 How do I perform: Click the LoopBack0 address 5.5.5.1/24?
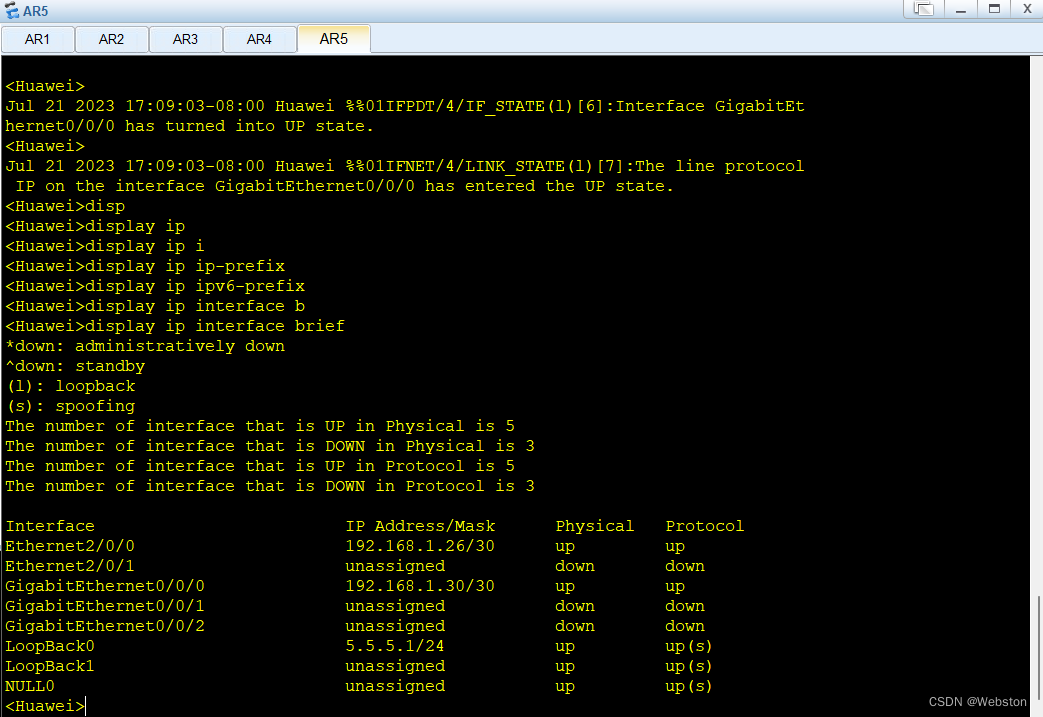[394, 646]
